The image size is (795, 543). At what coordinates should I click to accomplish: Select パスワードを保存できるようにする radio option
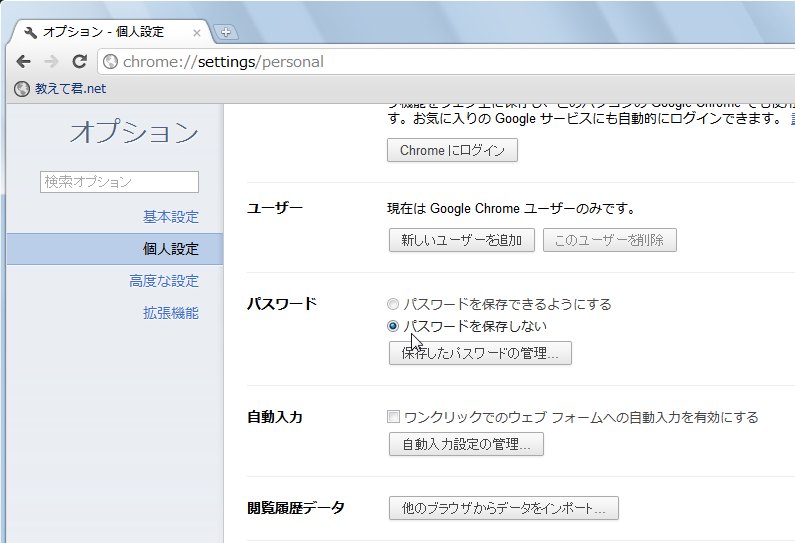click(392, 304)
